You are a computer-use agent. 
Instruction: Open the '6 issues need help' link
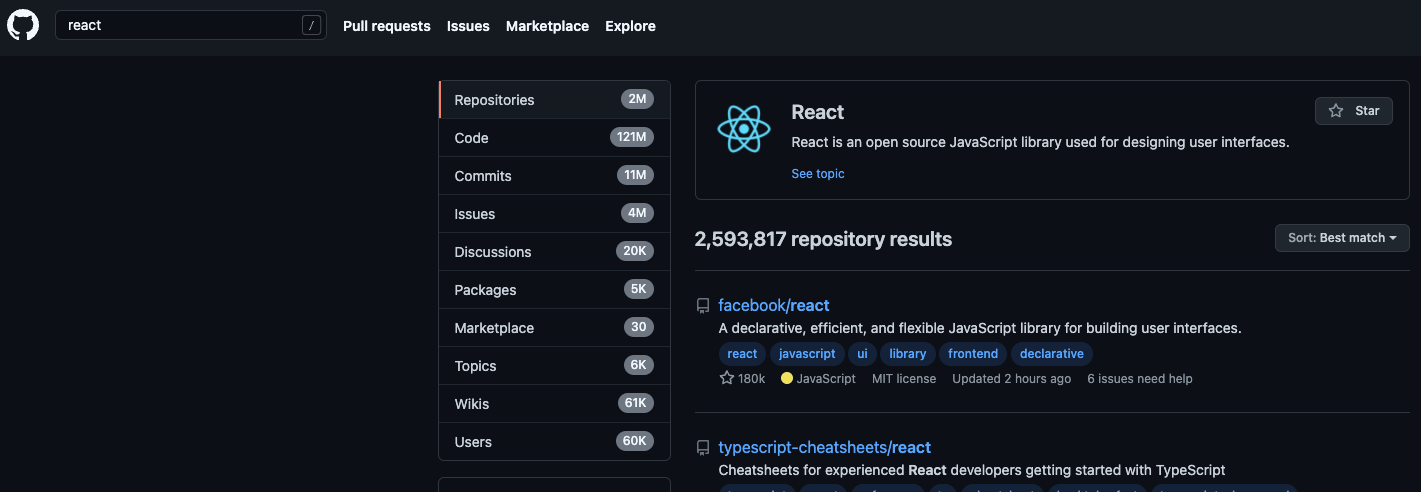(x=1139, y=379)
